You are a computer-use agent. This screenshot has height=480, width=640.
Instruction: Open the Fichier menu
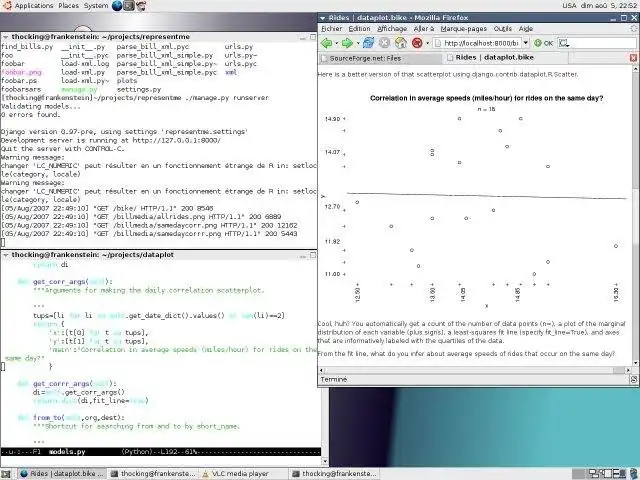(332, 29)
